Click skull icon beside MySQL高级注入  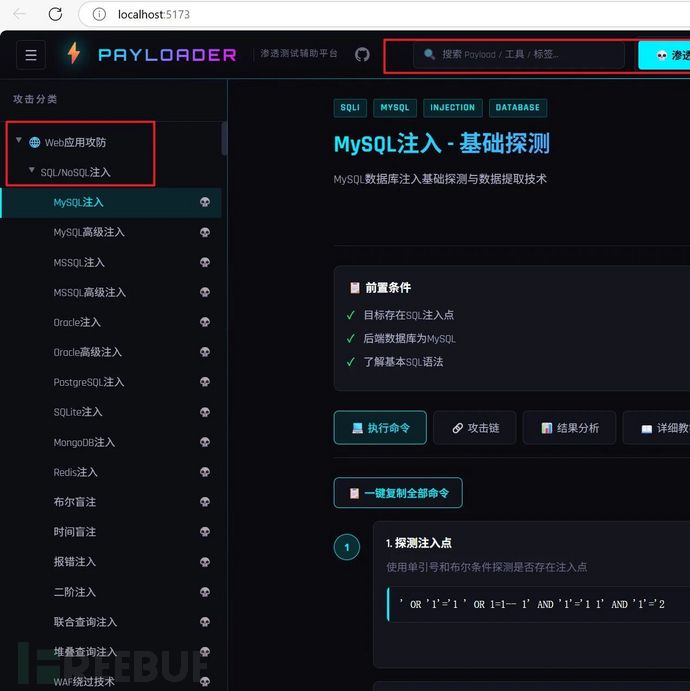(205, 232)
